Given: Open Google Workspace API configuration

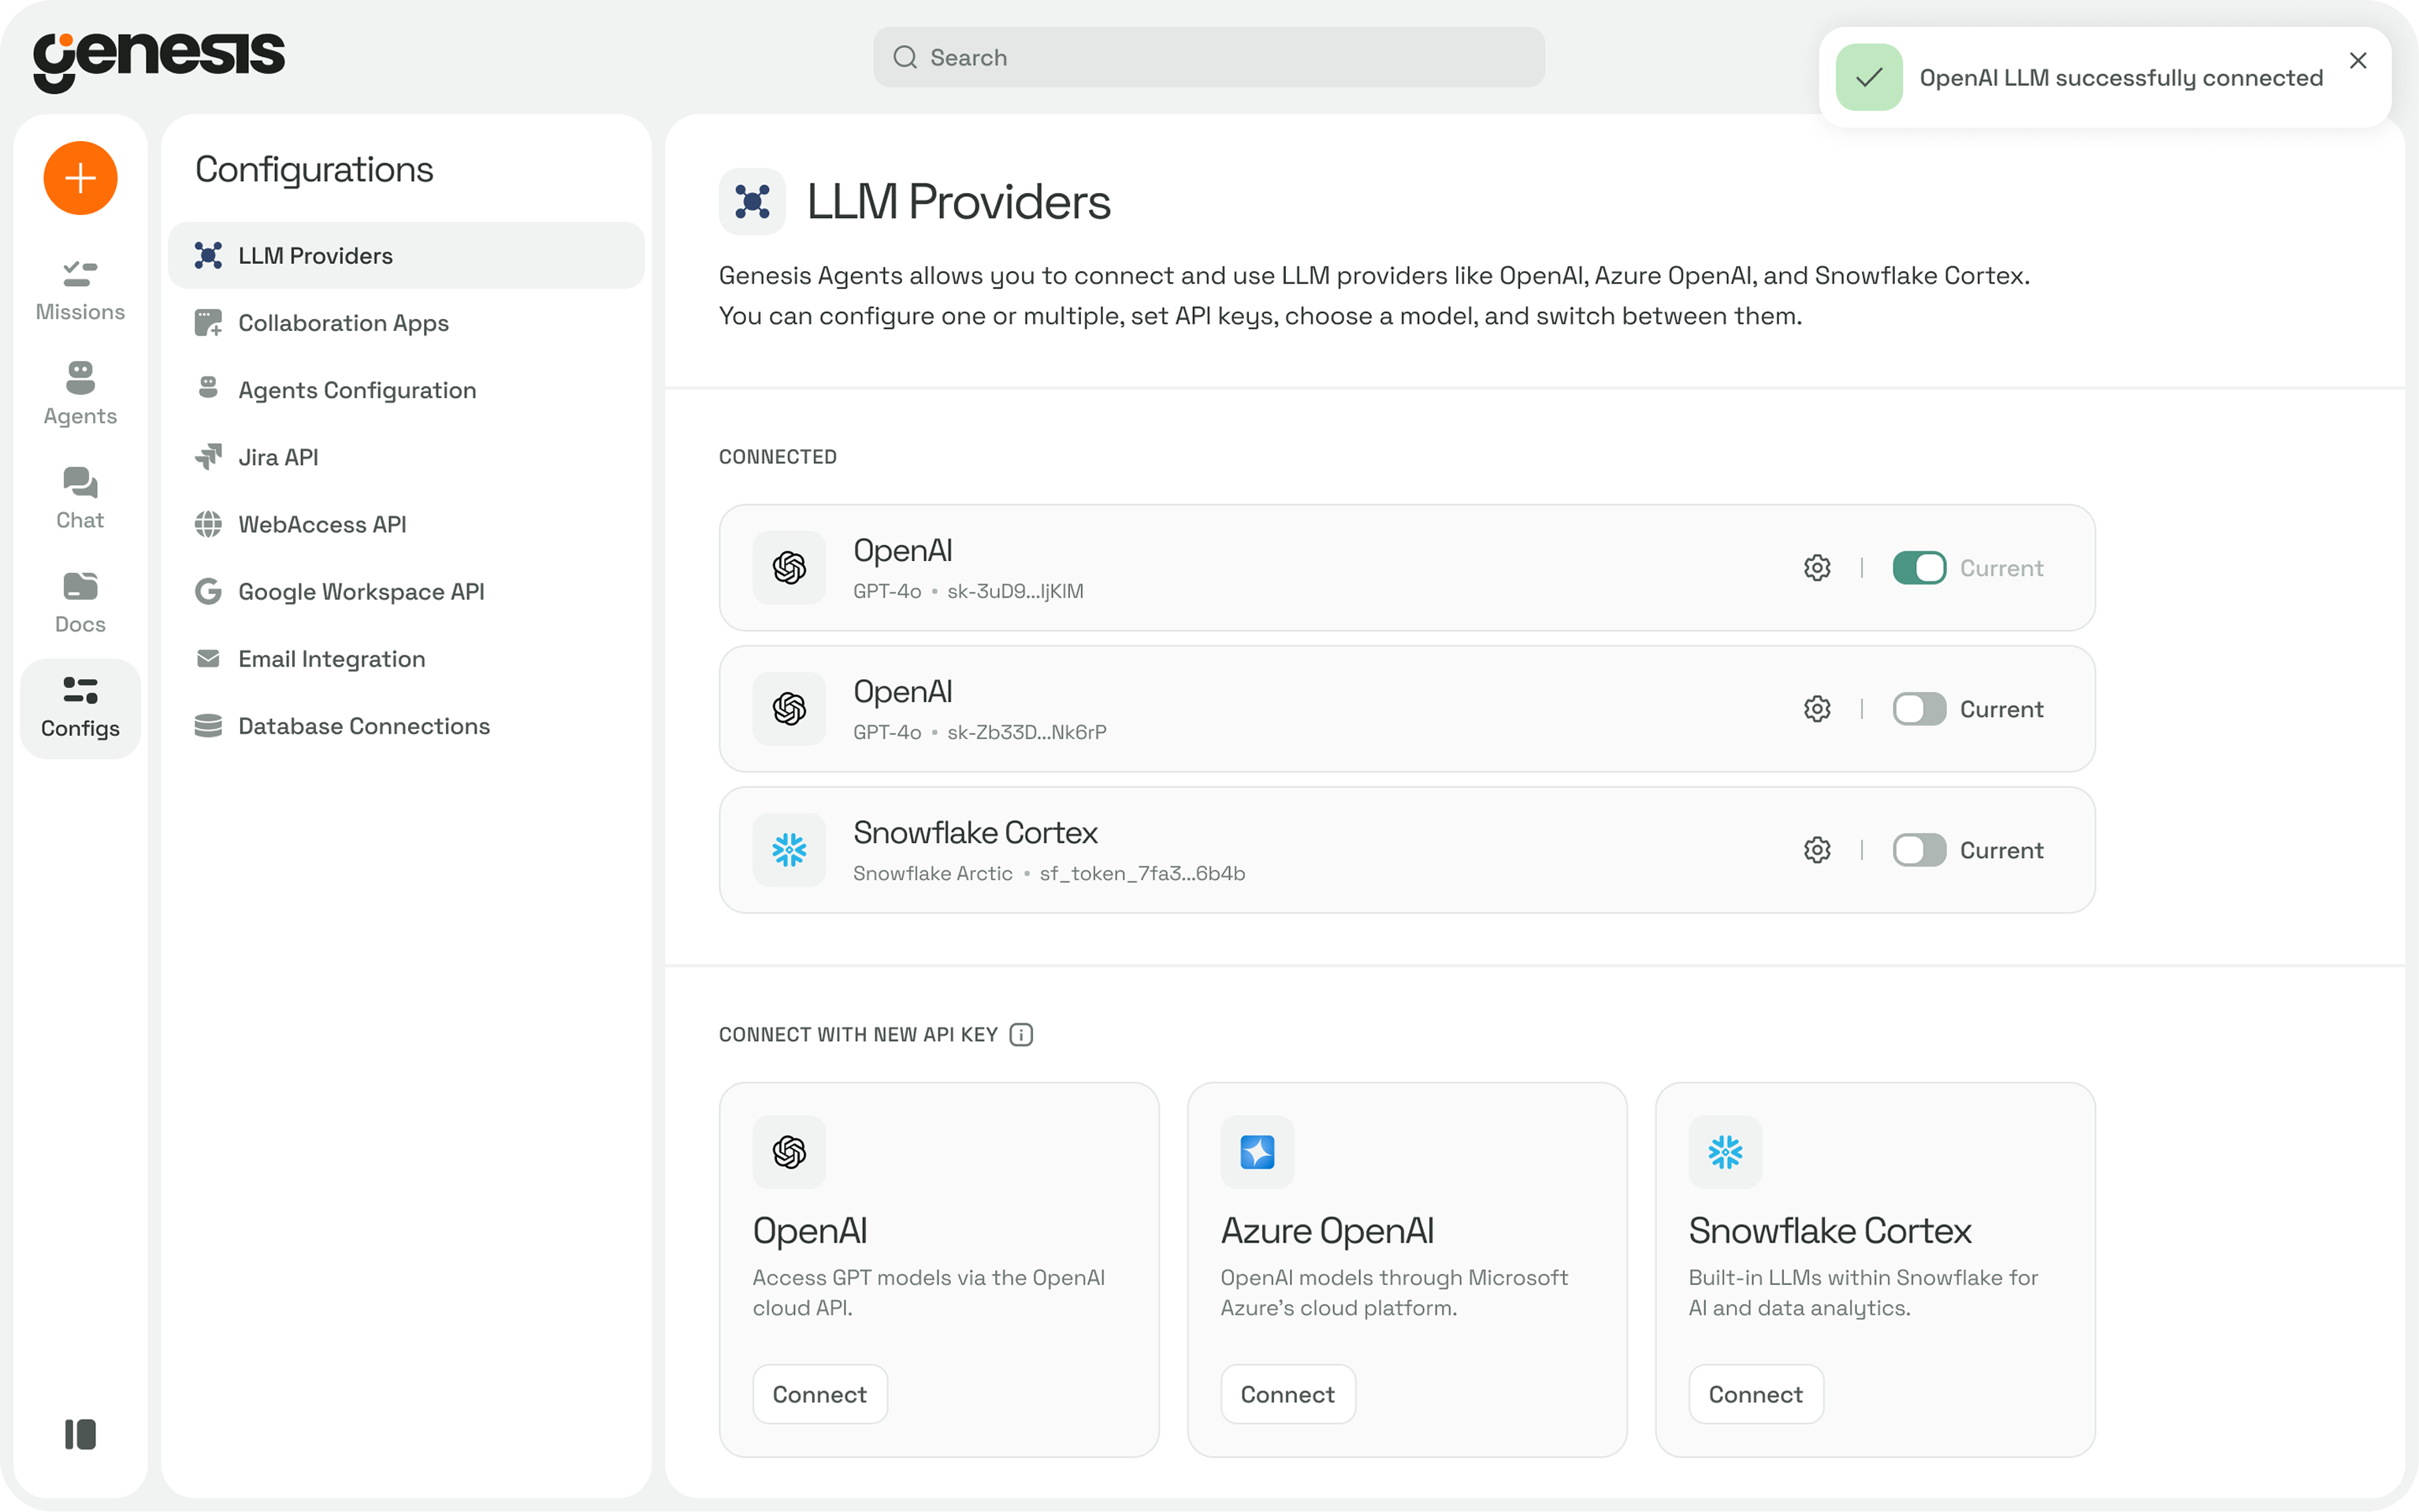Looking at the screenshot, I should [x=406, y=591].
